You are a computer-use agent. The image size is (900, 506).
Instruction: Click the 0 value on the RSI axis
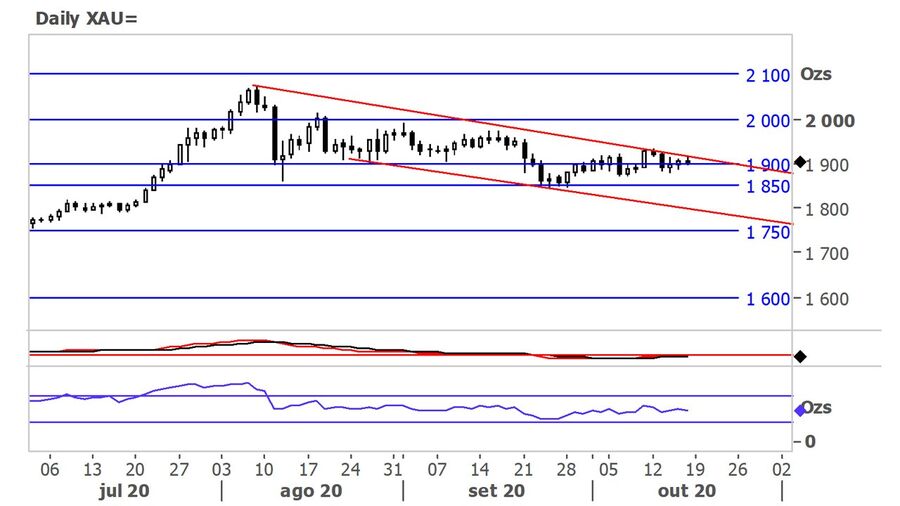pyautogui.click(x=810, y=441)
